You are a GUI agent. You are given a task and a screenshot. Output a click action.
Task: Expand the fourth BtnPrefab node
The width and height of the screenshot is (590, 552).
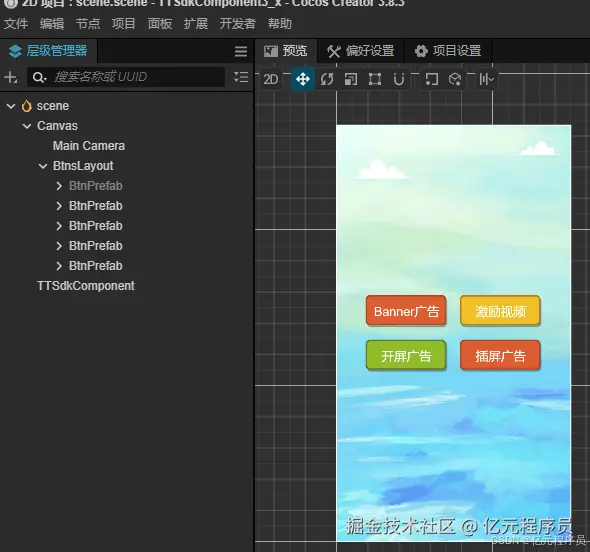[x=59, y=246]
